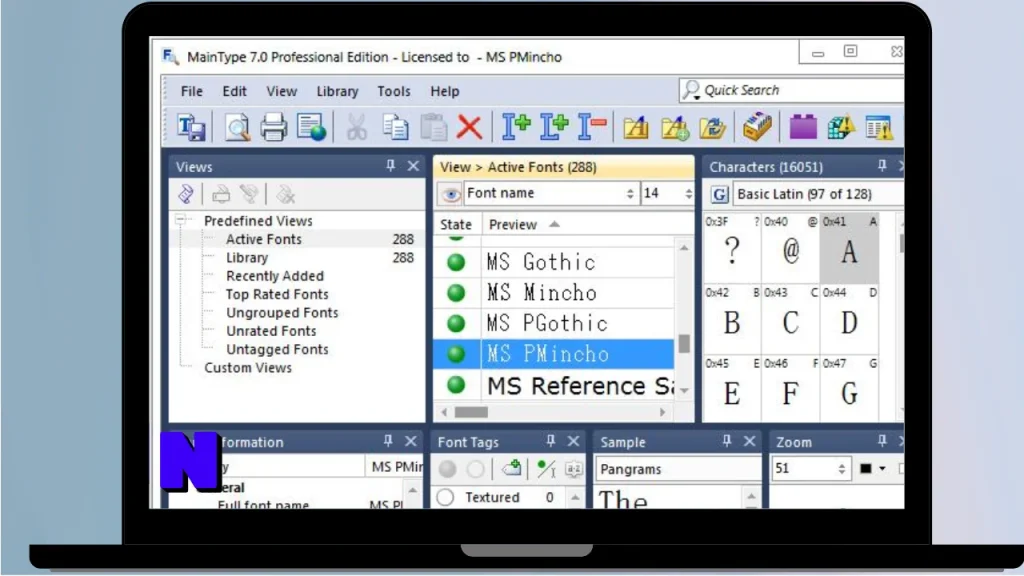The height and width of the screenshot is (576, 1024).
Task: Change the font size 14 spinner
Action: point(688,194)
